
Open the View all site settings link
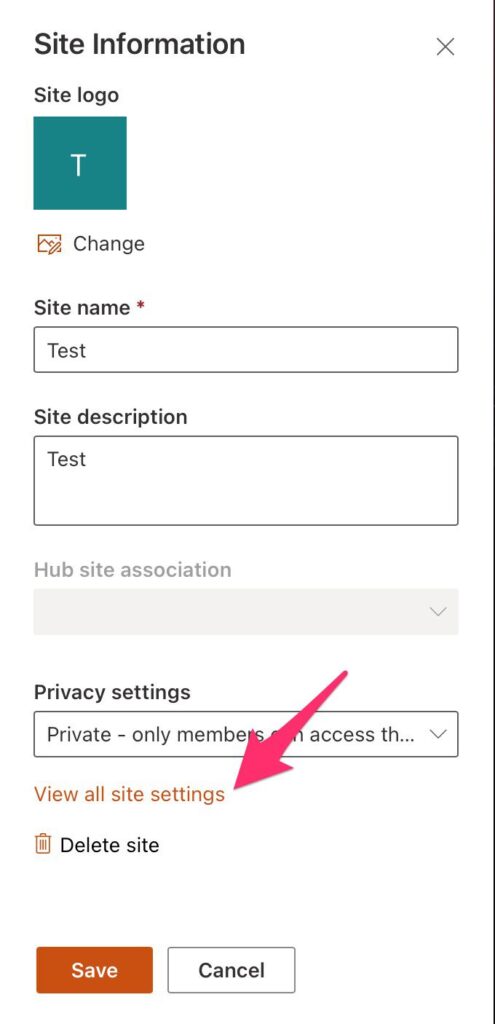tap(129, 794)
